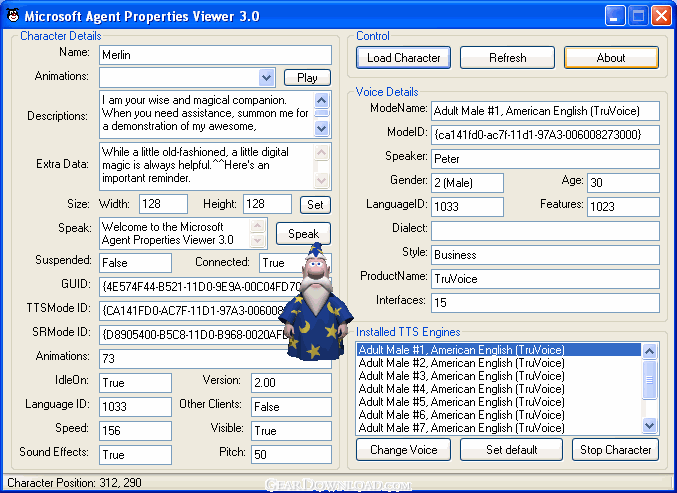Click the Height field

click(x=267, y=204)
